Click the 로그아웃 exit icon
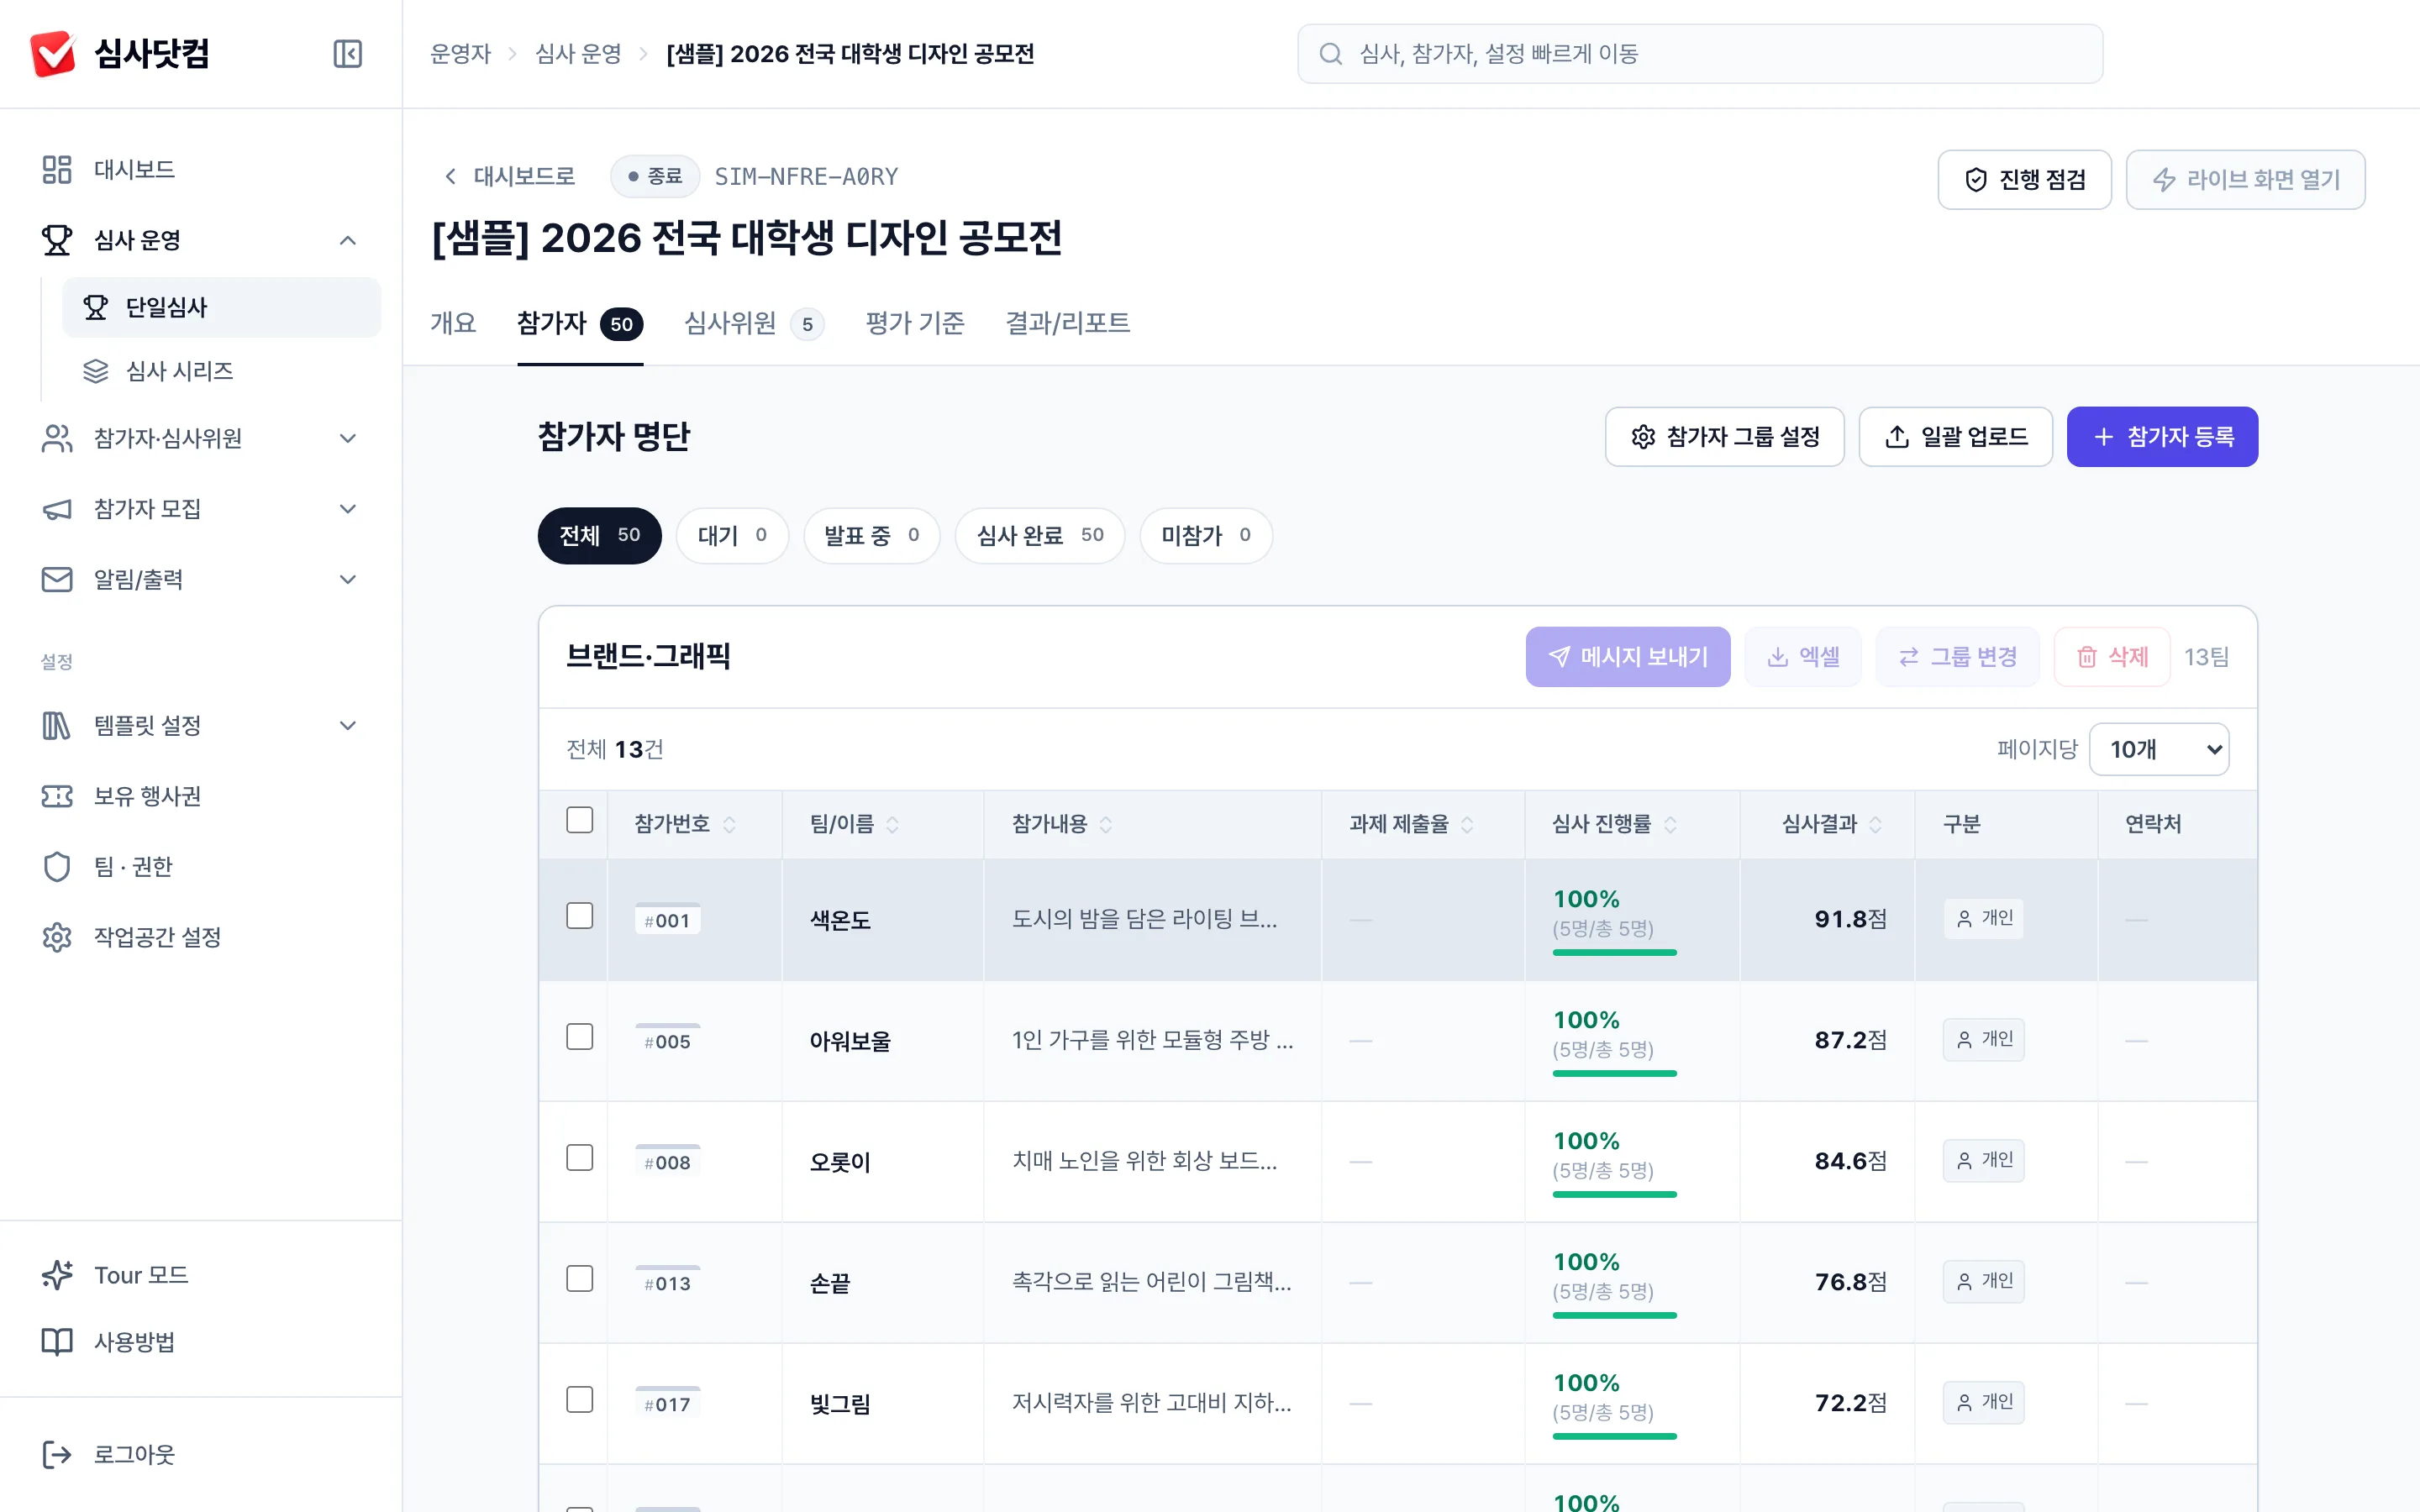The width and height of the screenshot is (2420, 1512). click(57, 1454)
